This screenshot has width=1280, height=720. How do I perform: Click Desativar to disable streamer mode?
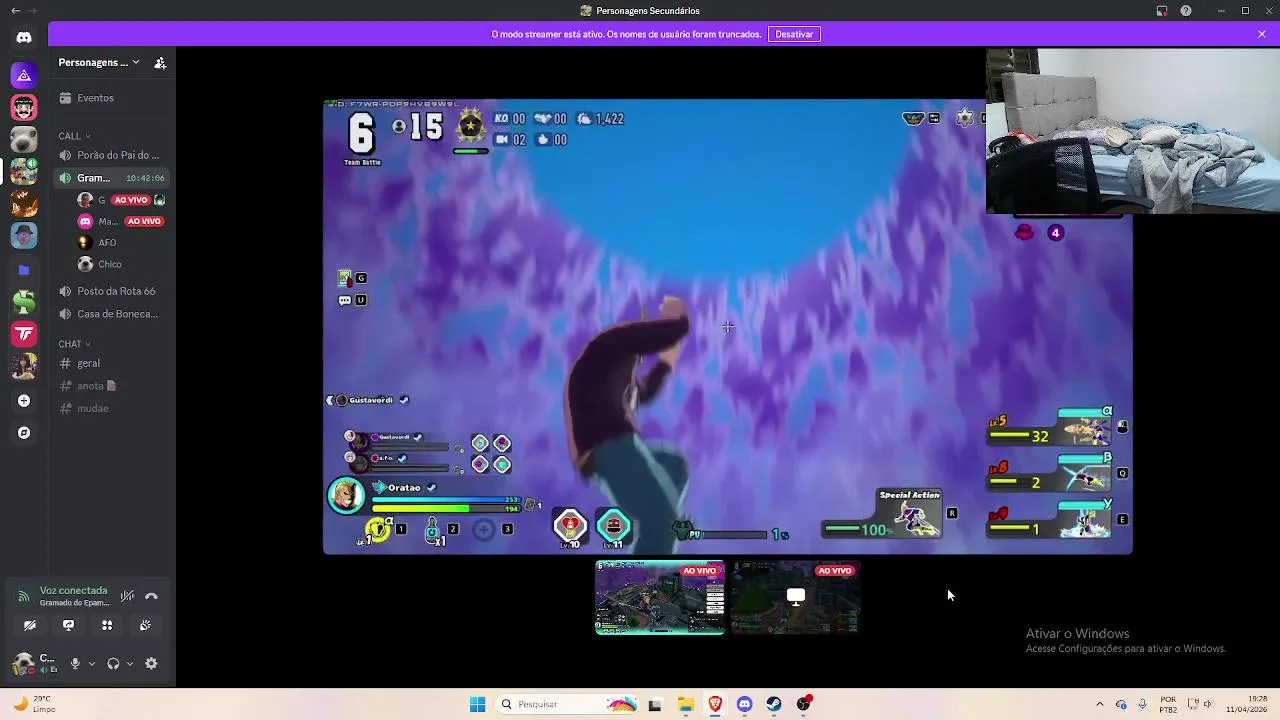pyautogui.click(x=794, y=34)
